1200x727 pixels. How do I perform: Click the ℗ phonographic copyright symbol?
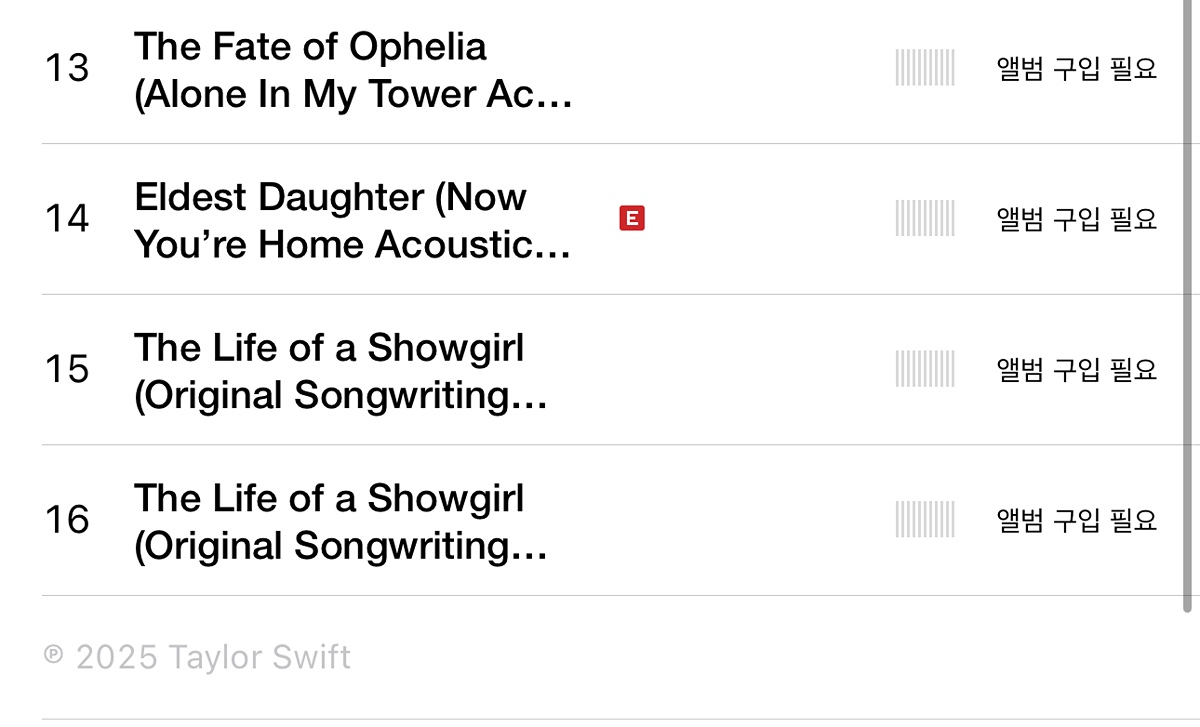coord(53,655)
